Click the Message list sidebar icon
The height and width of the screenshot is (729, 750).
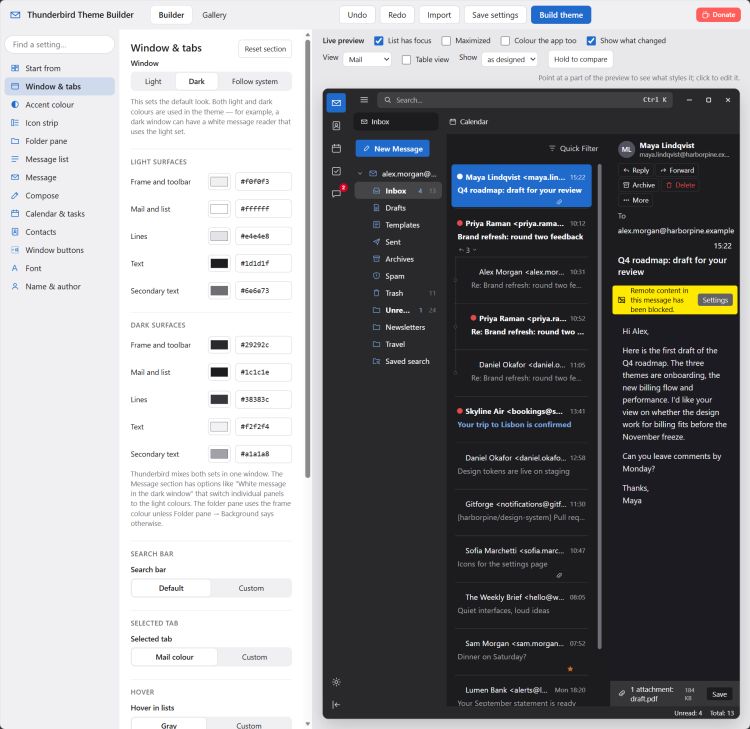15,159
